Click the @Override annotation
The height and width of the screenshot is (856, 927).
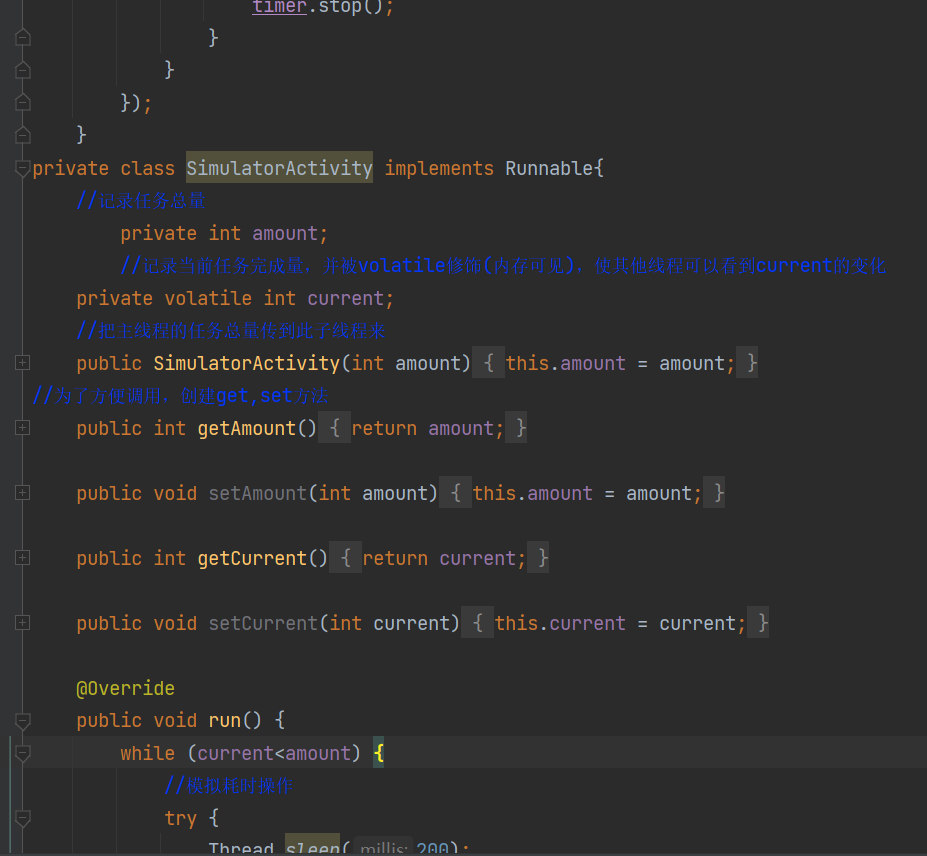(125, 689)
